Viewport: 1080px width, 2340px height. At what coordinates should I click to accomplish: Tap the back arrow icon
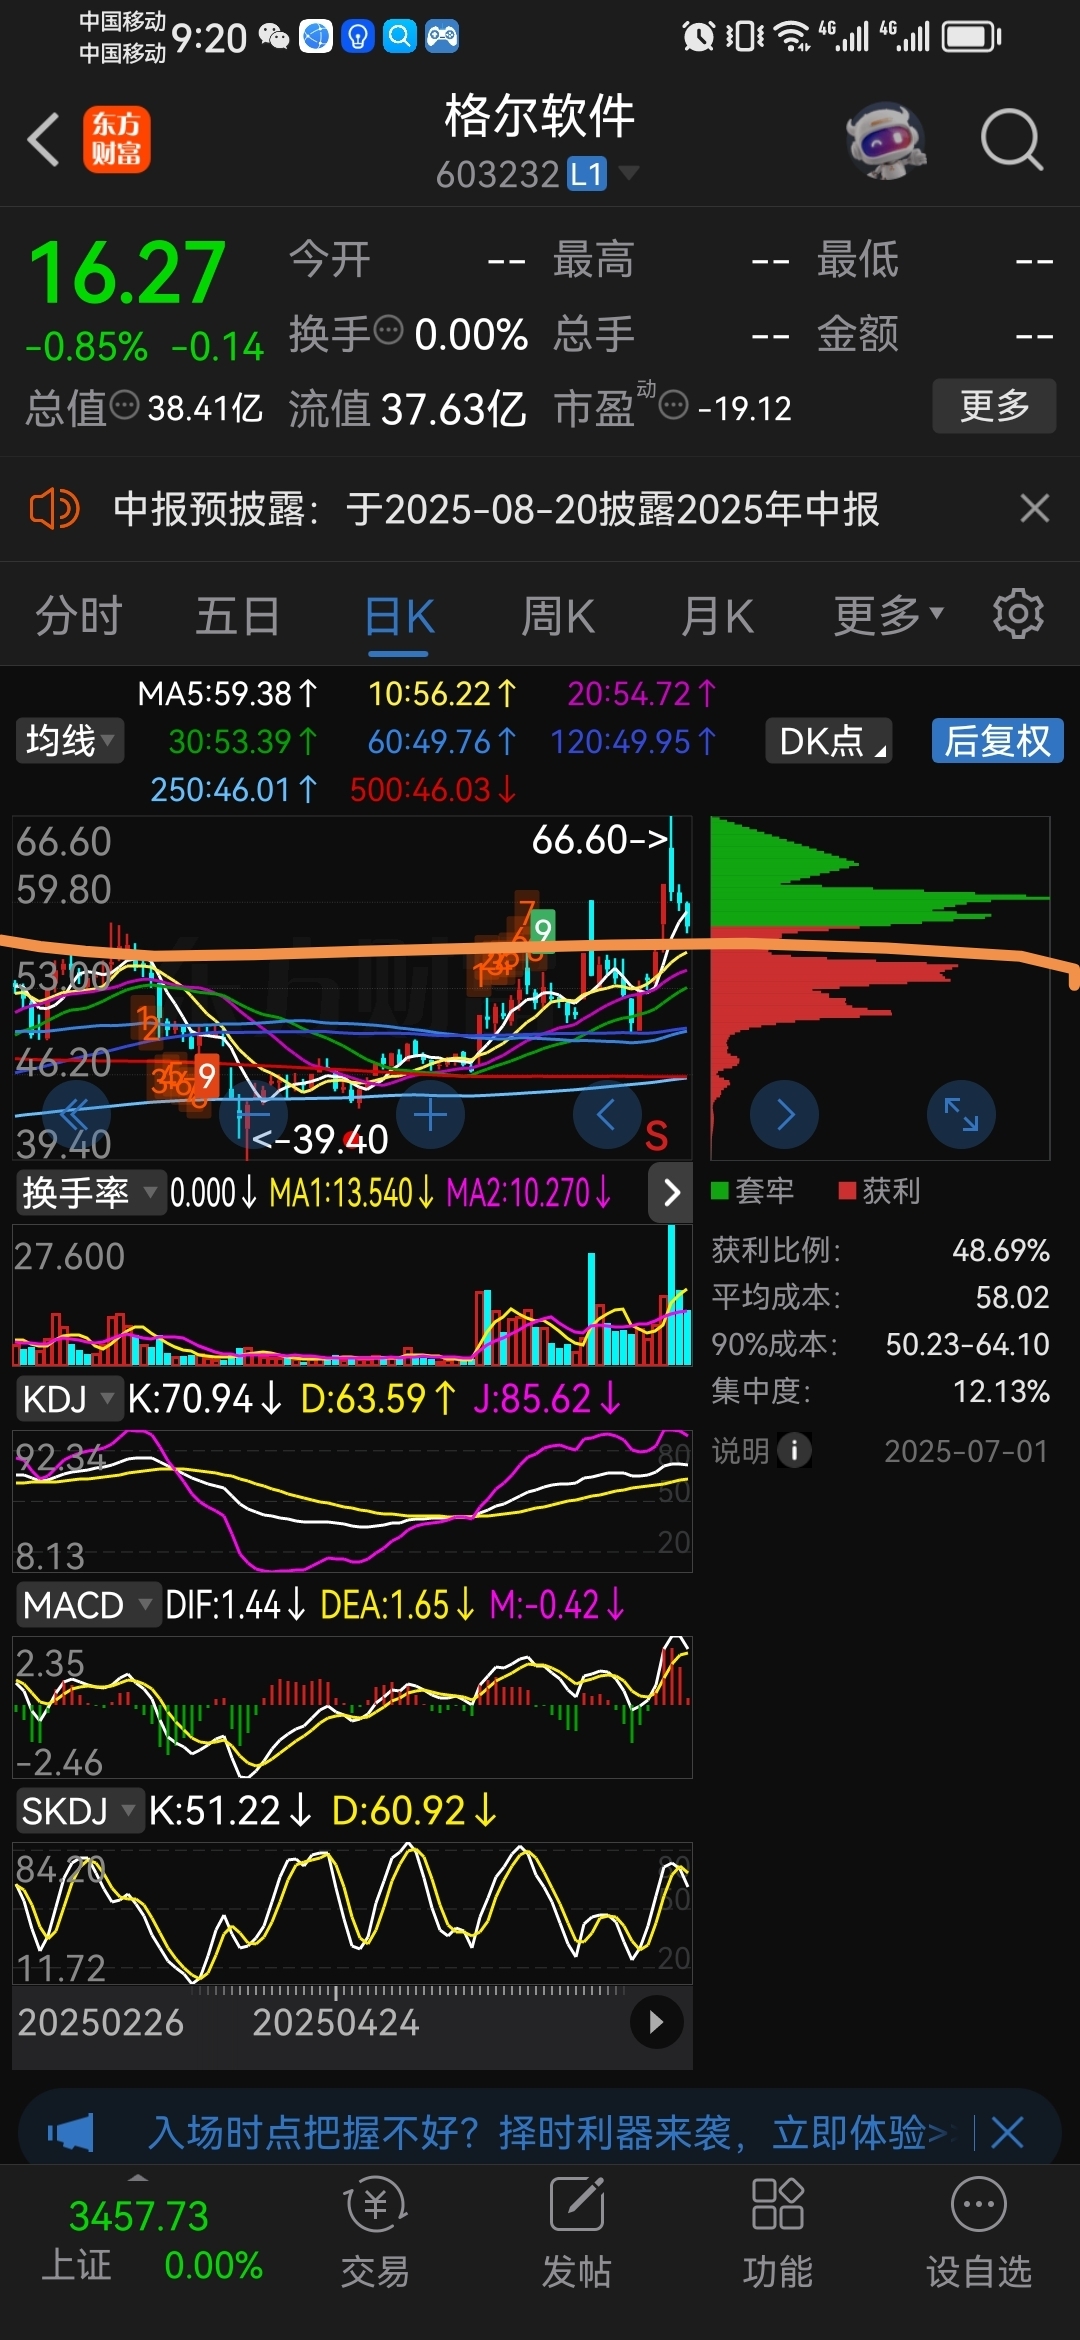pos(44,139)
